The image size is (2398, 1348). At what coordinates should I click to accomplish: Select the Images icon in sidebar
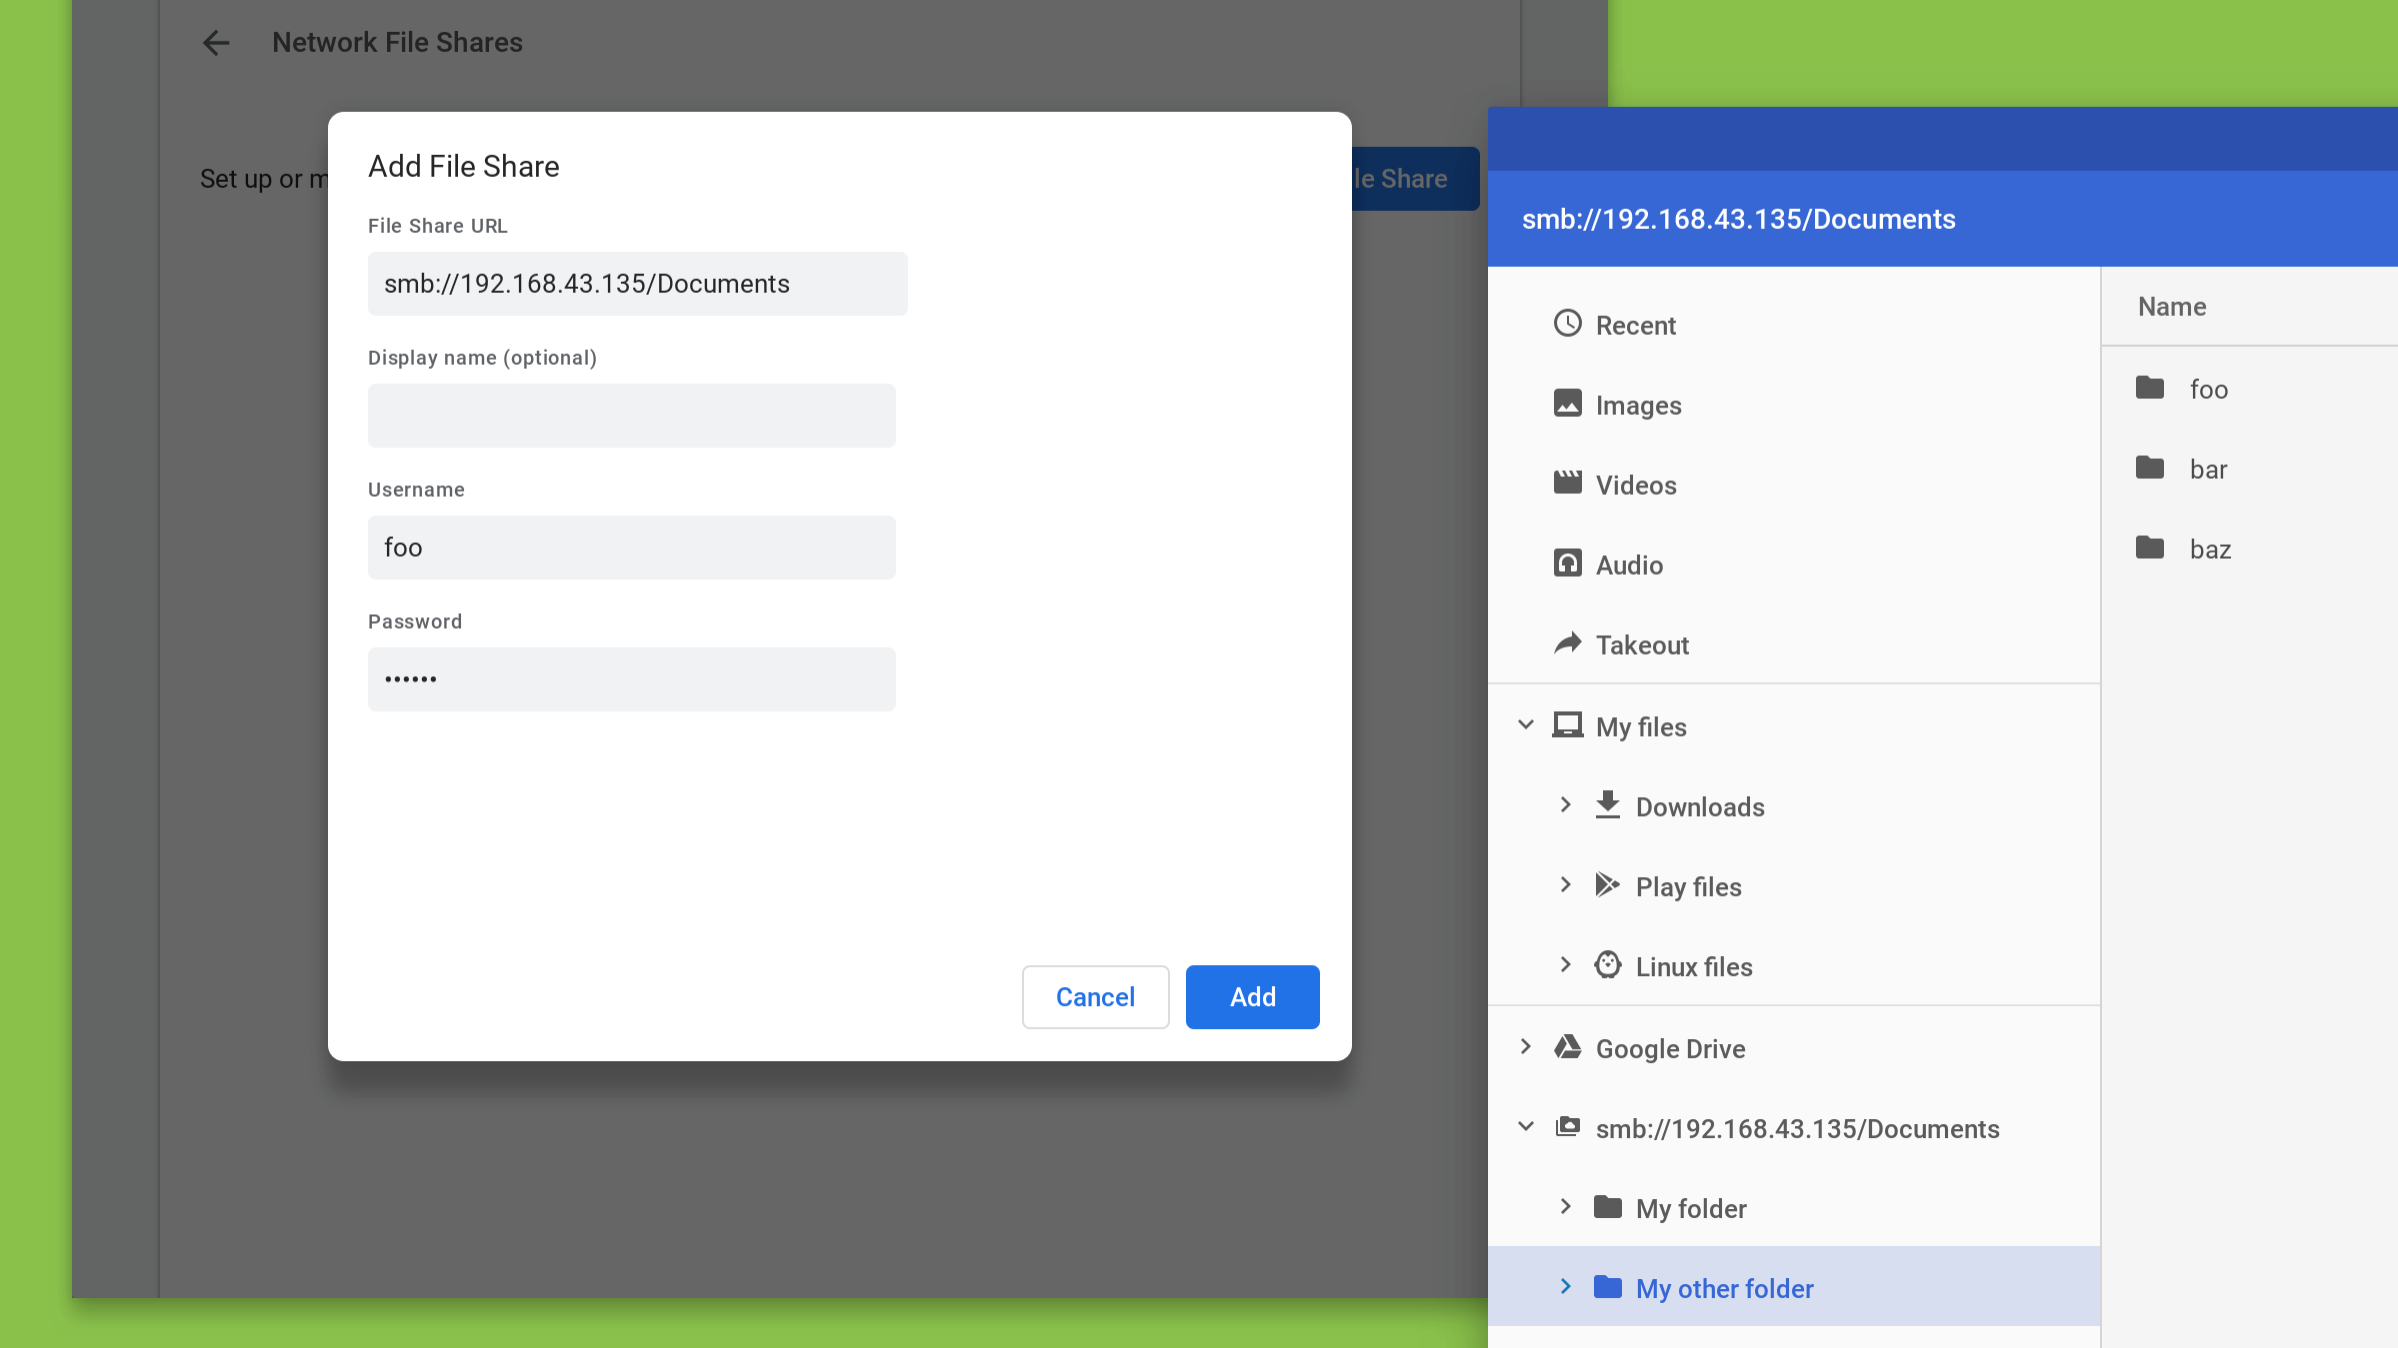1568,404
